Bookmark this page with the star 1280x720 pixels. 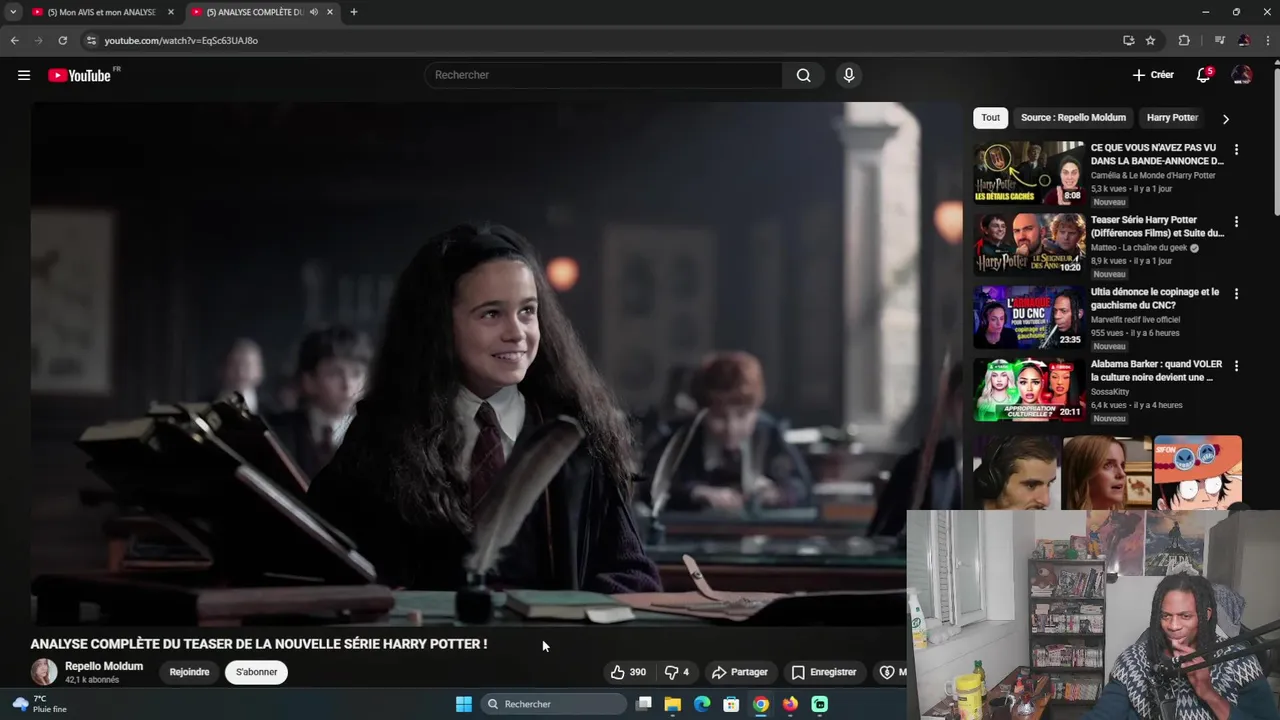[x=1150, y=40]
